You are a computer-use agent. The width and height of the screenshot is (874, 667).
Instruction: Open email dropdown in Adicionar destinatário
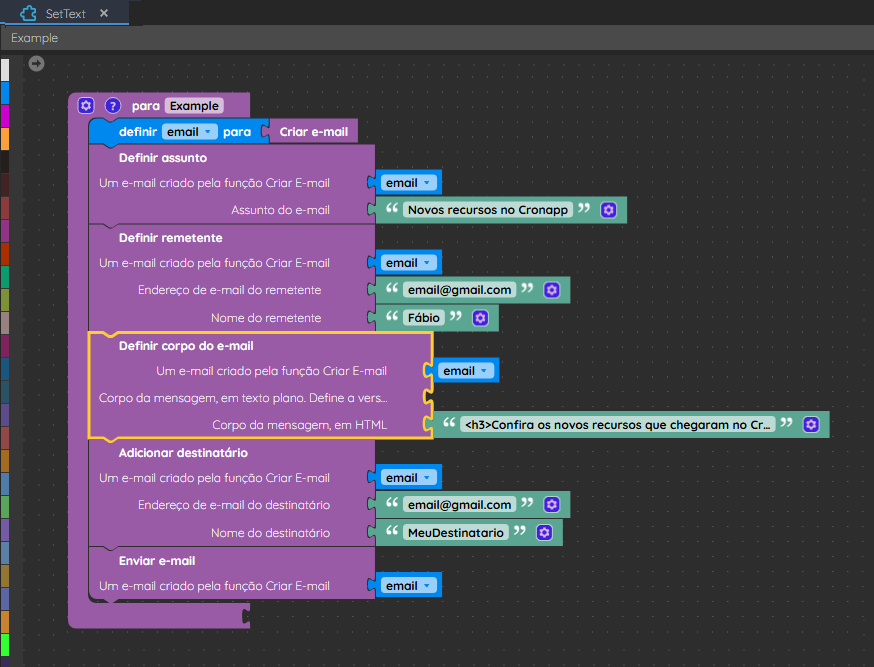point(409,478)
